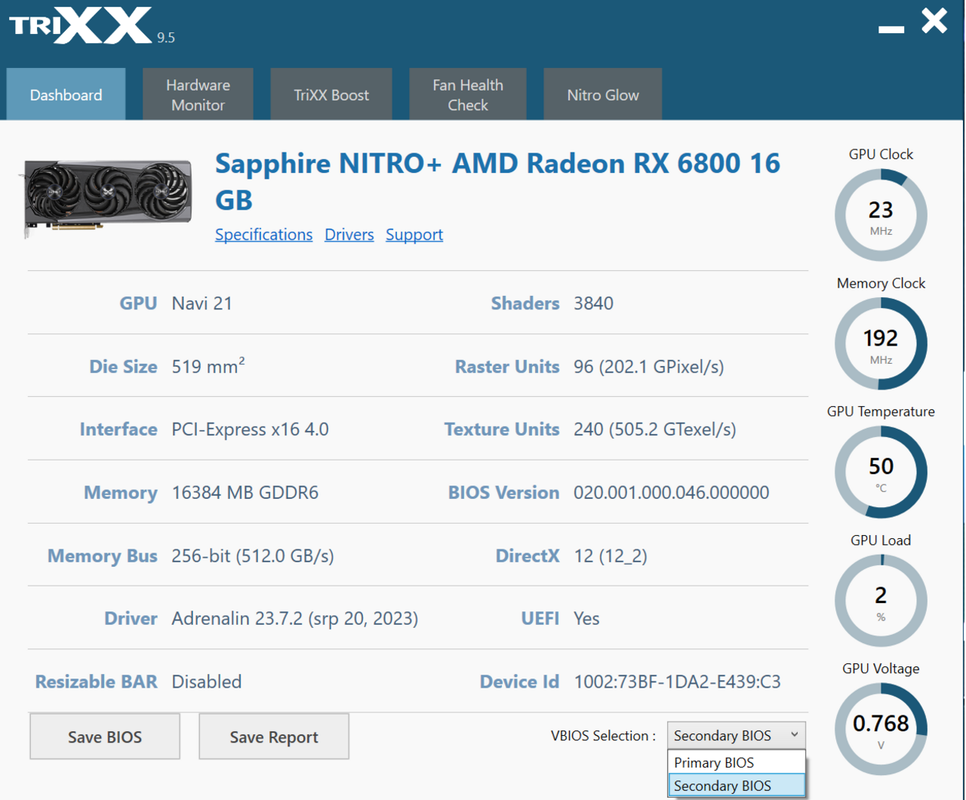Click Driver value Adrenalin 23.7.2
The width and height of the screenshot is (966, 800).
point(294,618)
